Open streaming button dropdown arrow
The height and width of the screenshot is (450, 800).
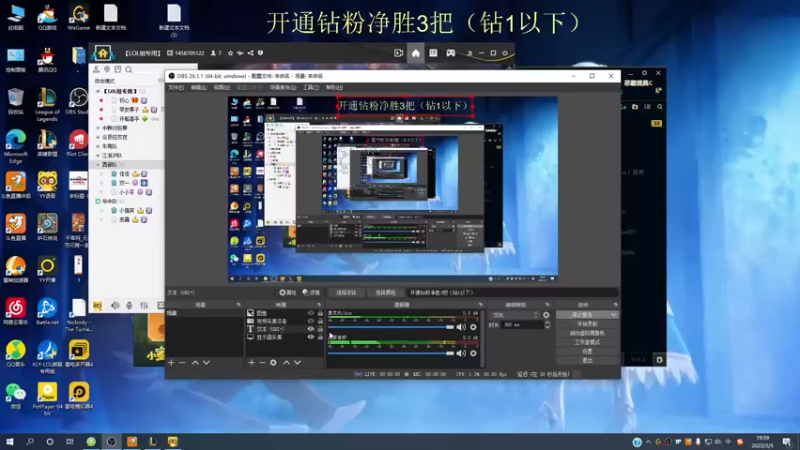click(x=613, y=315)
